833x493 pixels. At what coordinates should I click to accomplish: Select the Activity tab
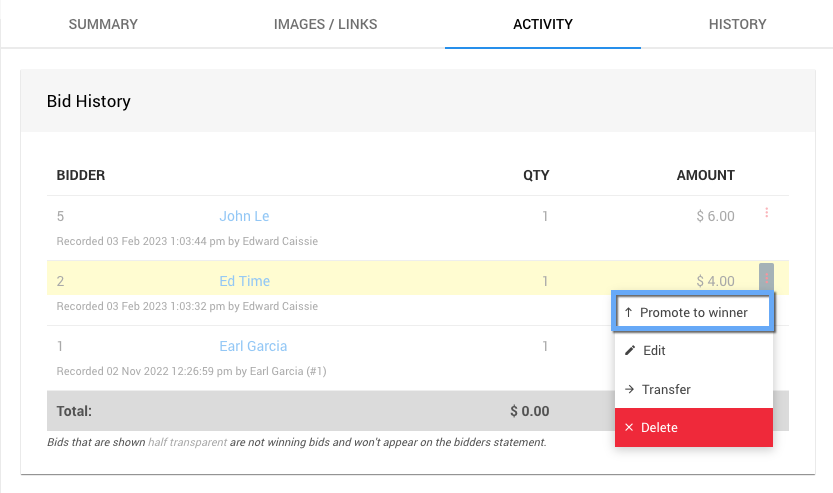pos(542,24)
